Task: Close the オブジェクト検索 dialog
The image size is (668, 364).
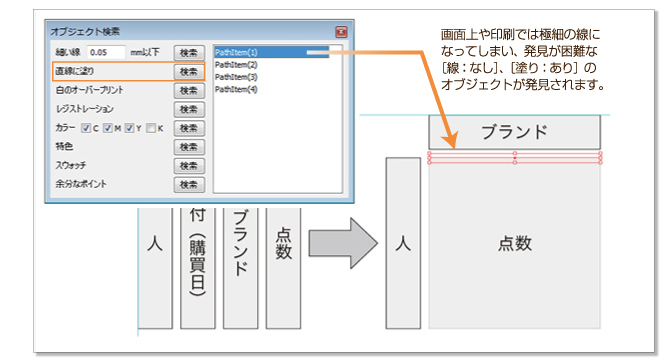Action: click(341, 32)
